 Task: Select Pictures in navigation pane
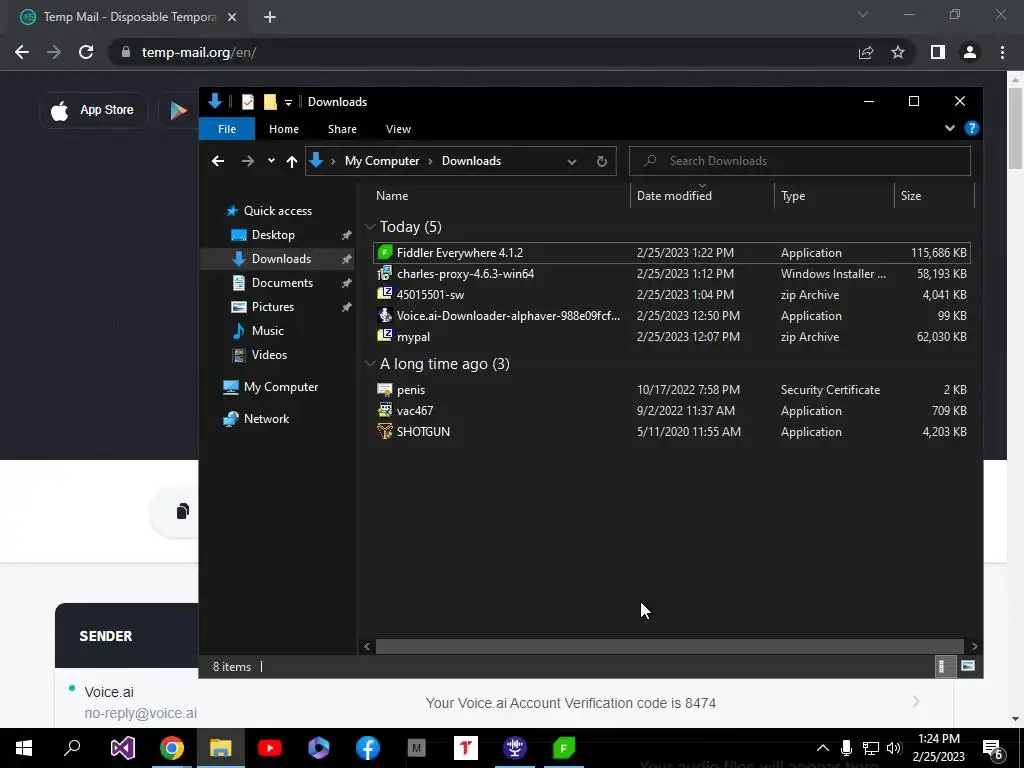272,307
